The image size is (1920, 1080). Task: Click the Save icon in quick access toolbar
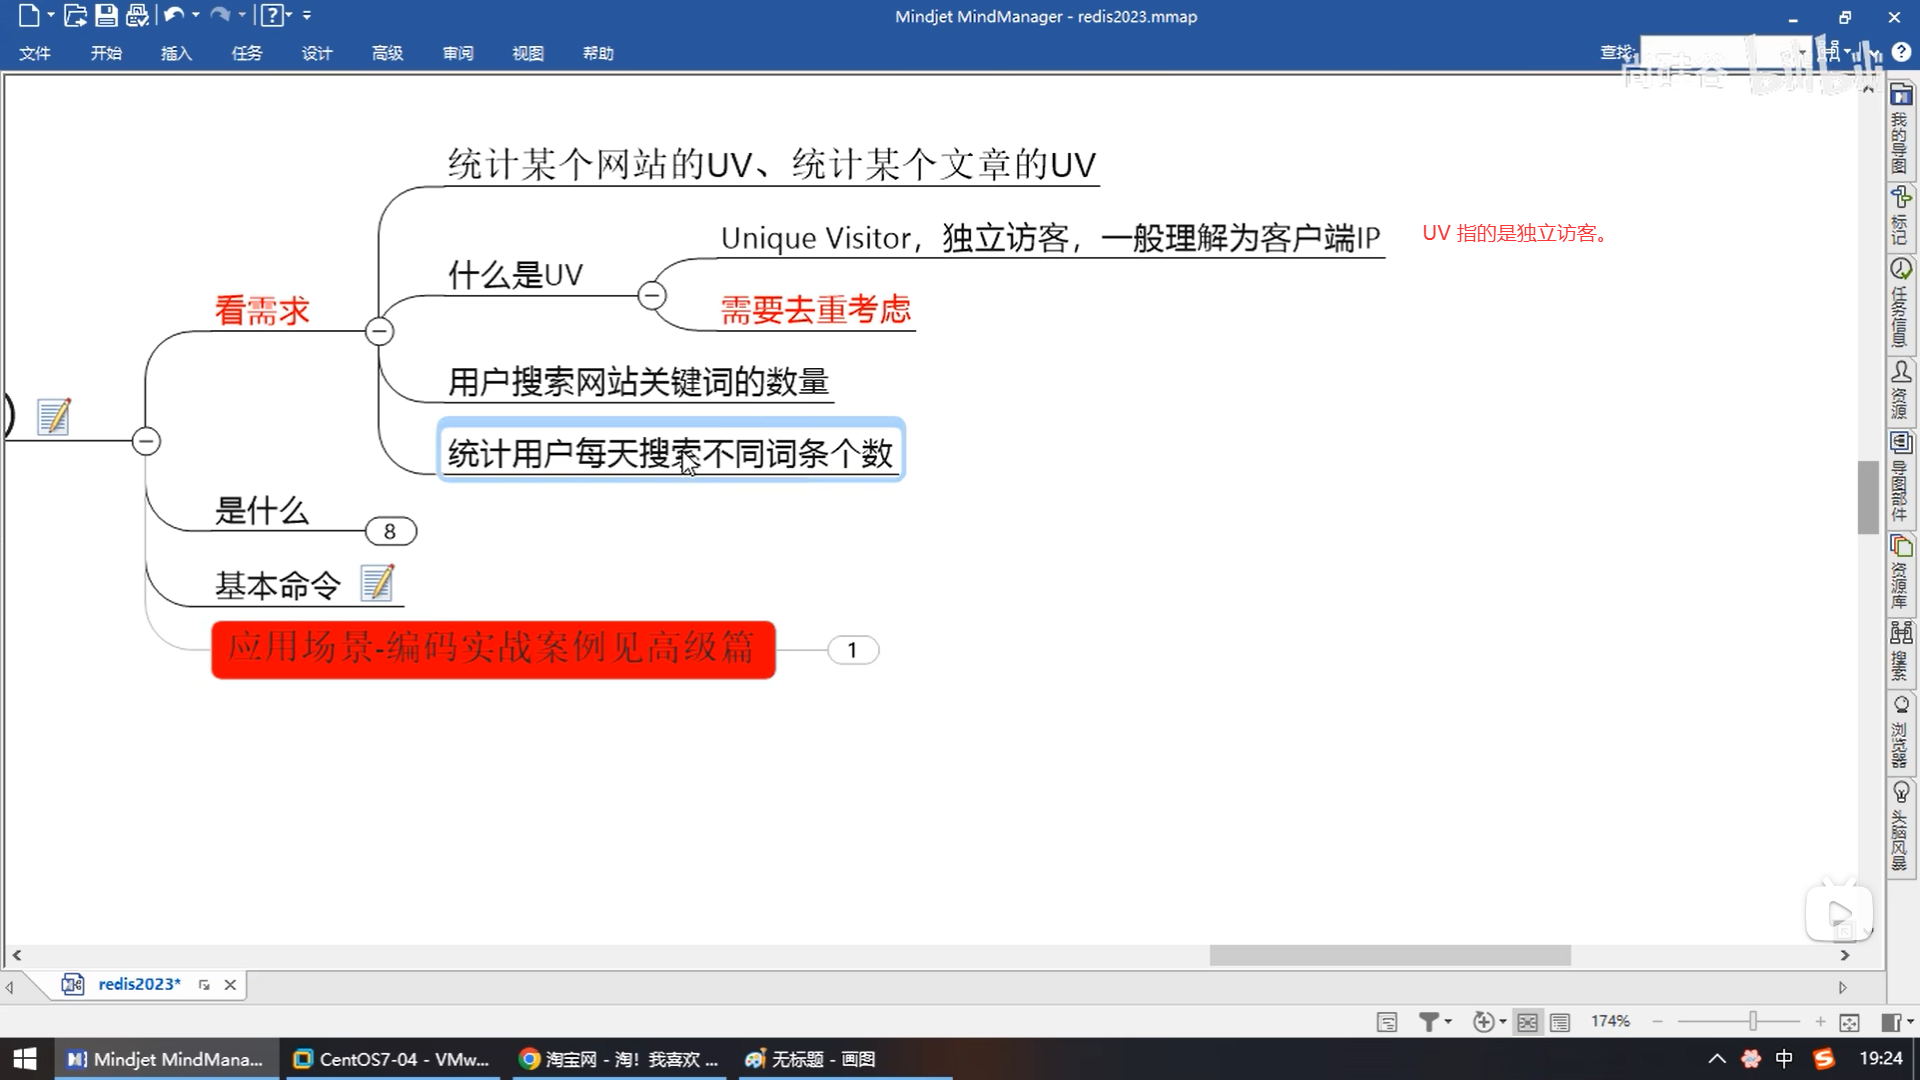tap(106, 15)
